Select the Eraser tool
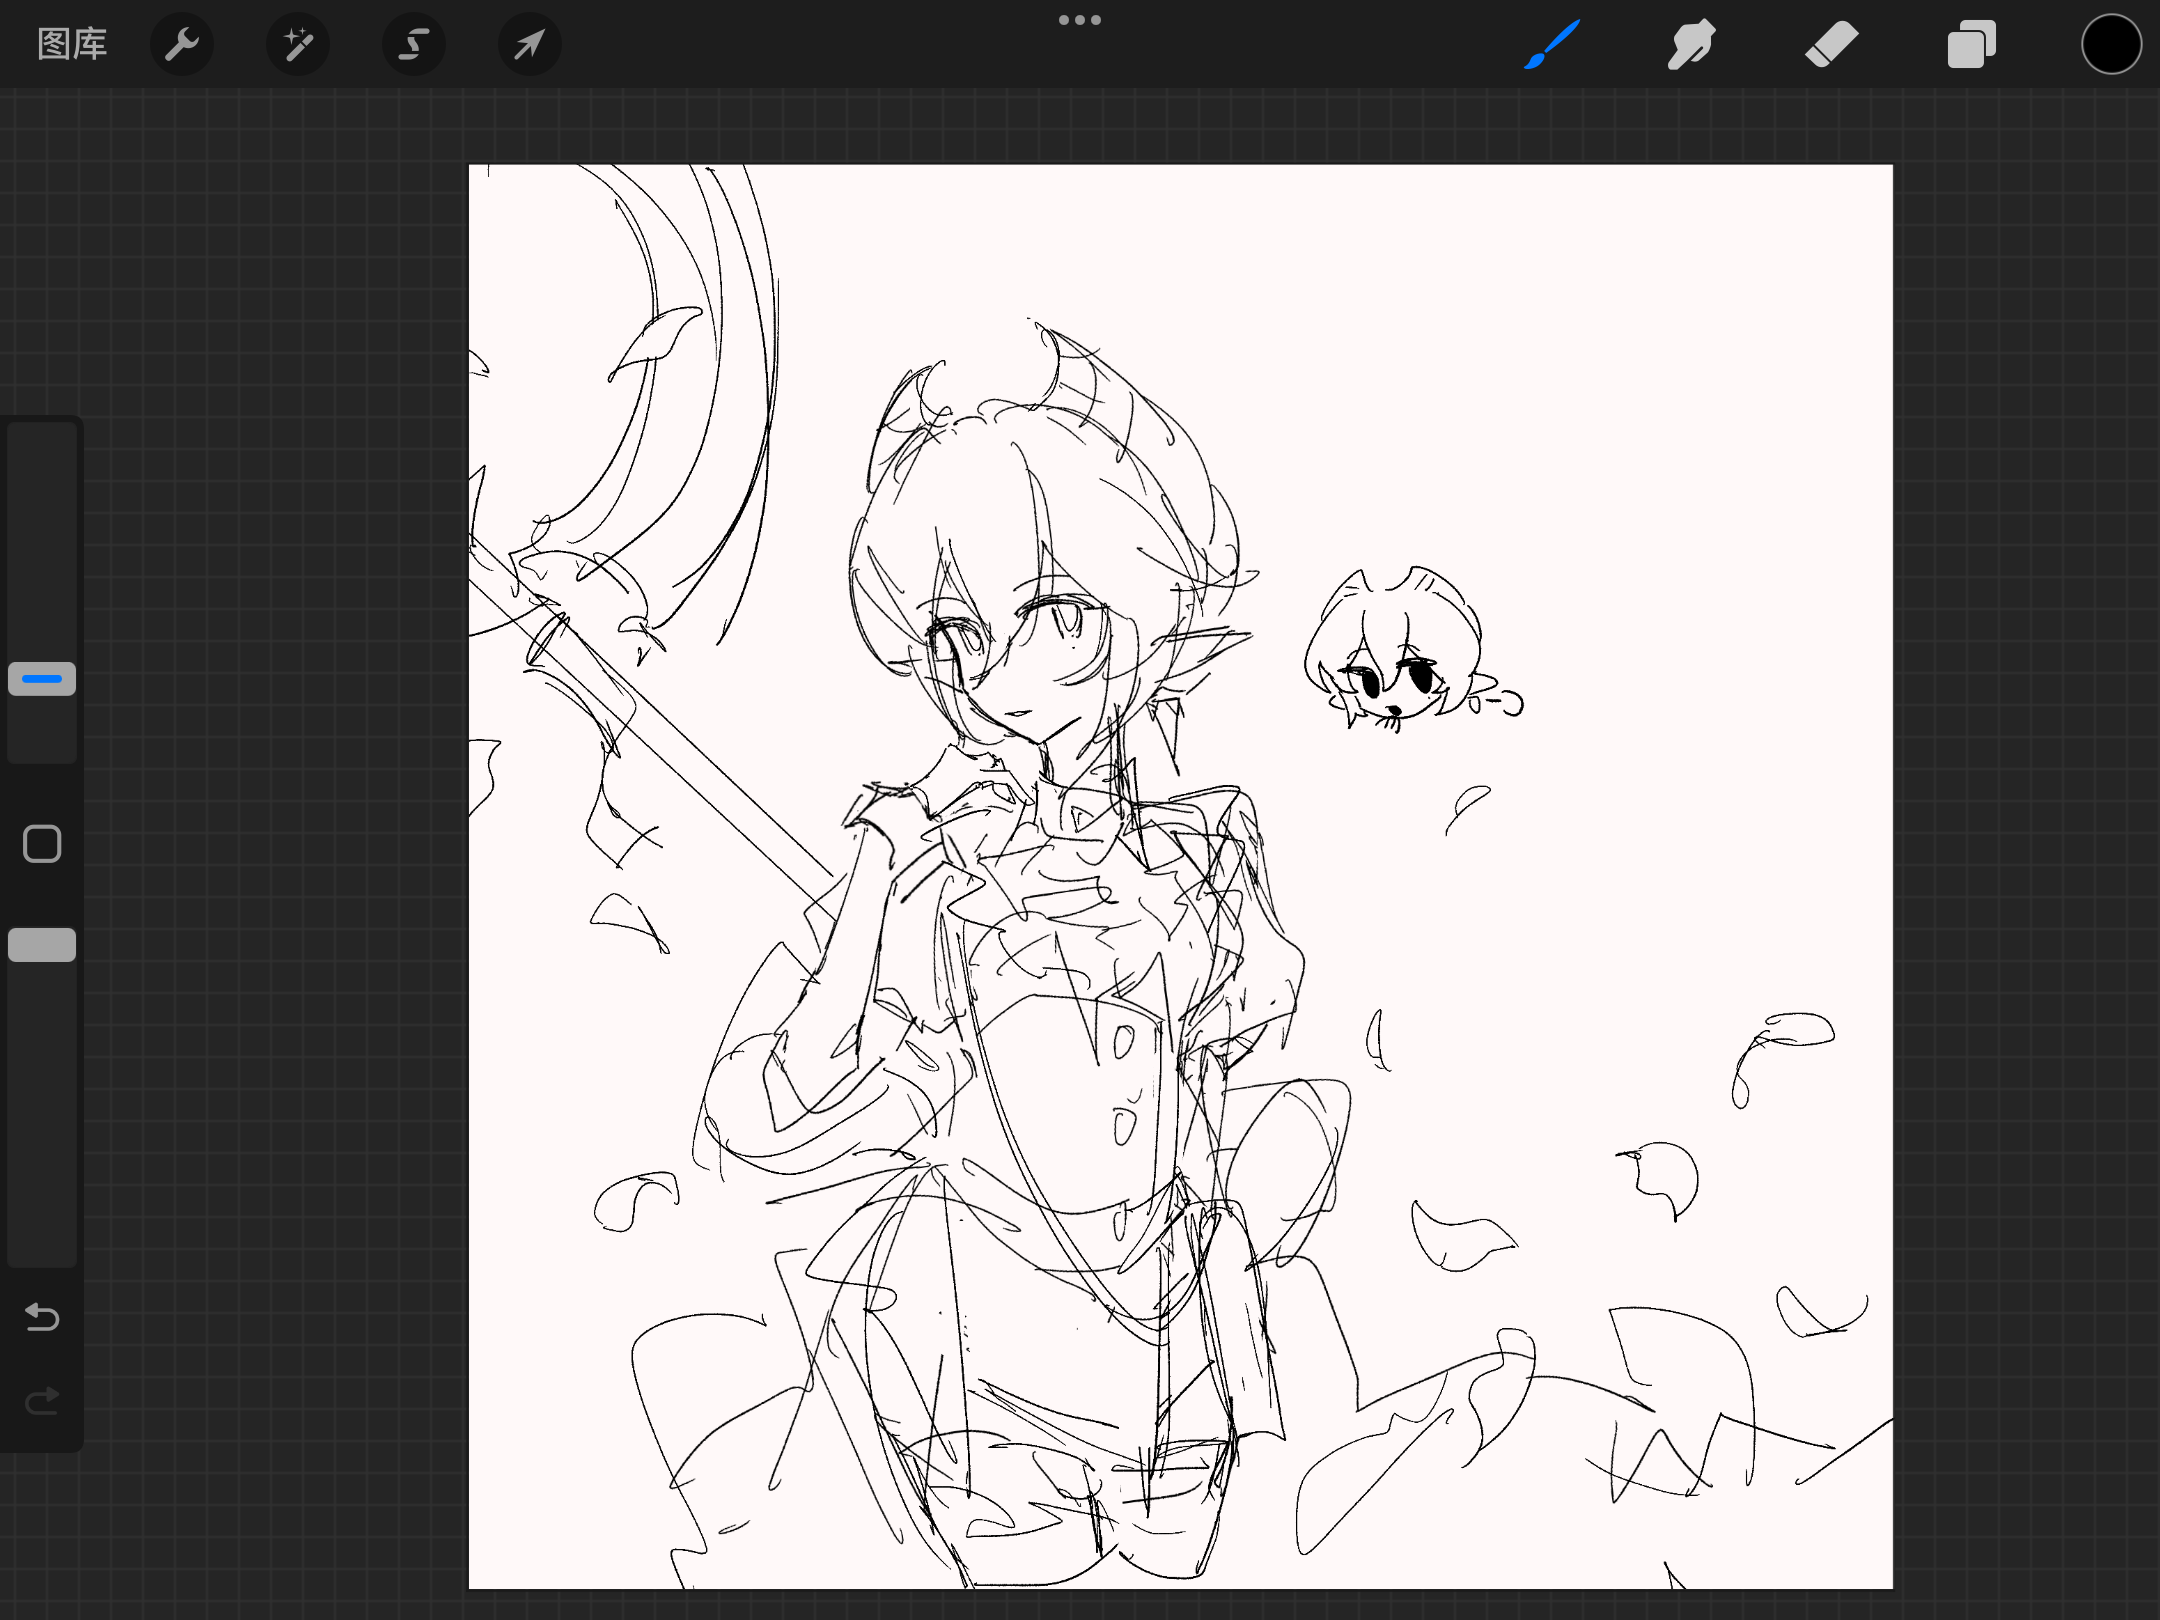2160x1620 pixels. 1831,44
